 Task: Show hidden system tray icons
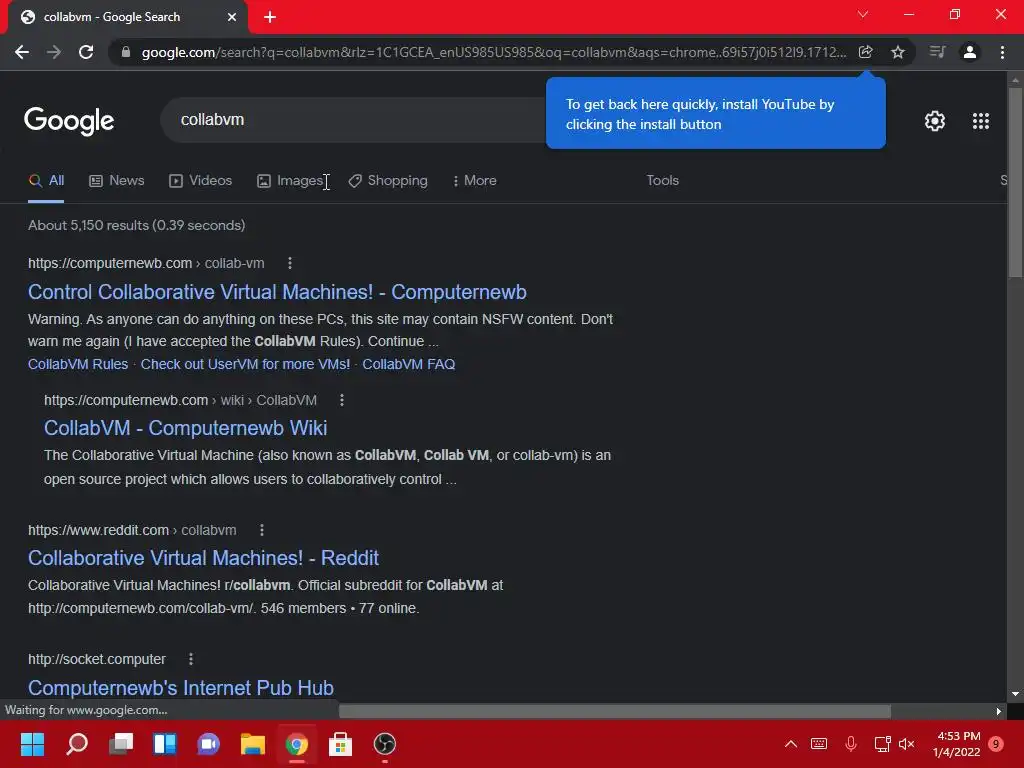pos(790,744)
